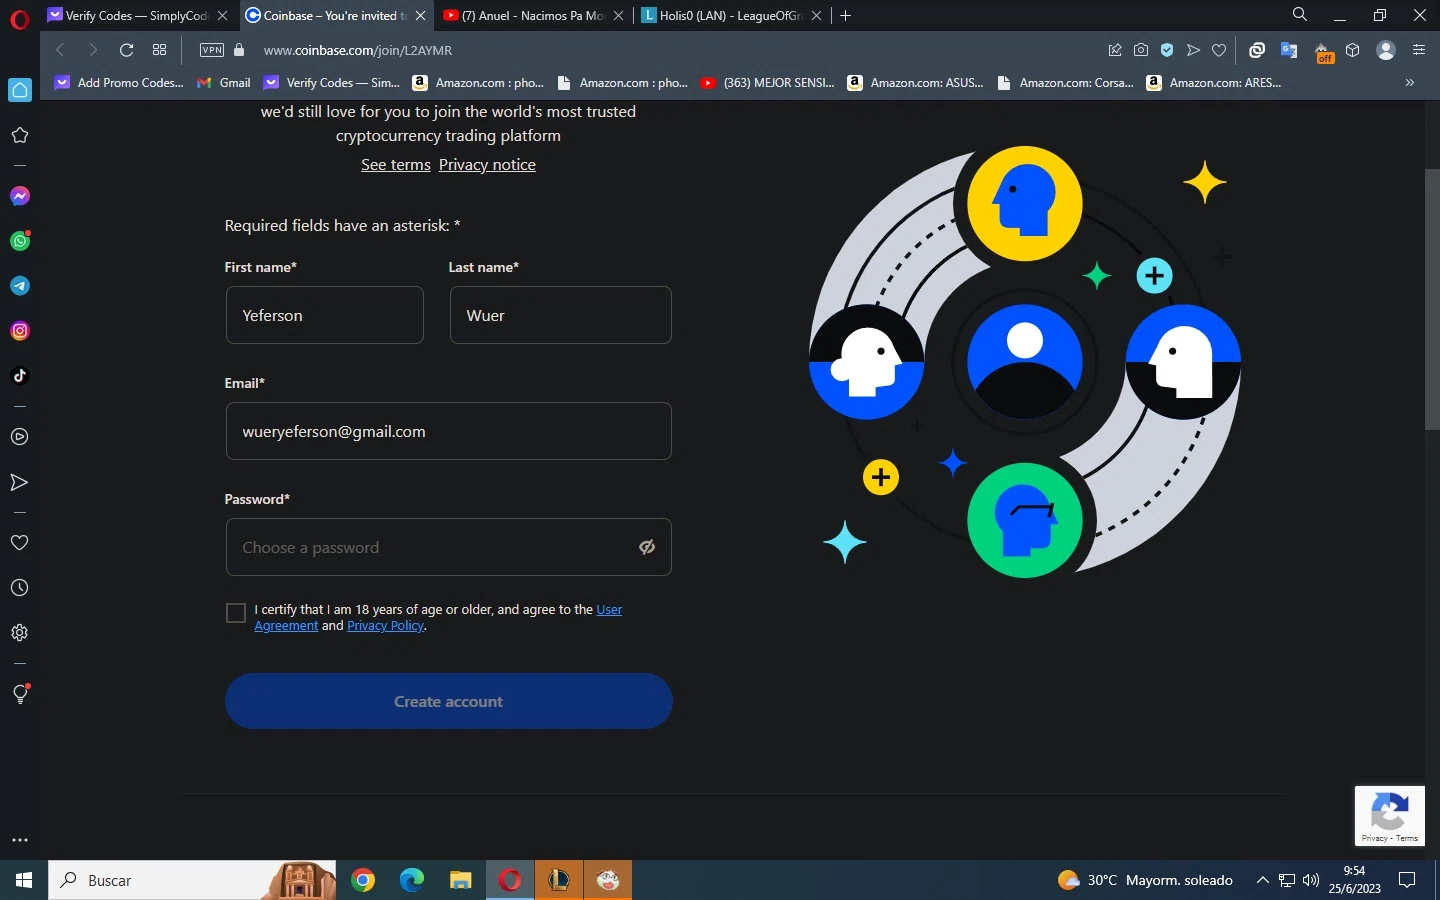Viewport: 1440px width, 900px height.
Task: Open the translate extension icon
Action: coord(1289,50)
